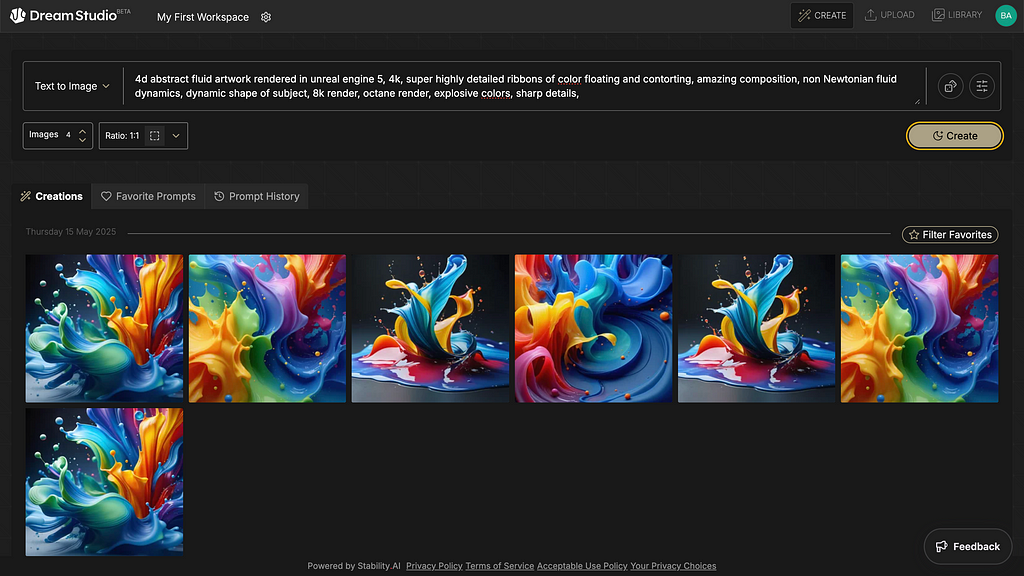Screen dimensions: 1024x576
Task: Click the Powered by Stability.AI text
Action: click(x=354, y=566)
